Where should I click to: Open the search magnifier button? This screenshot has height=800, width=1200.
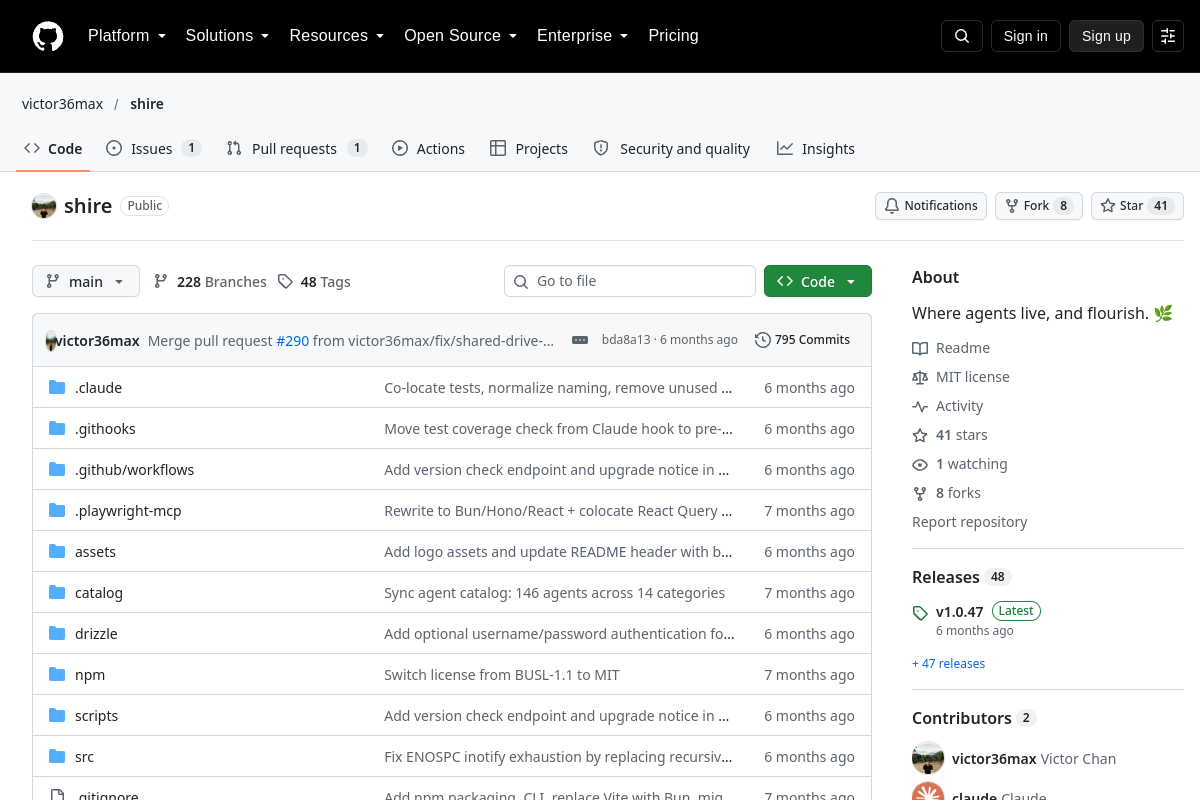click(962, 36)
